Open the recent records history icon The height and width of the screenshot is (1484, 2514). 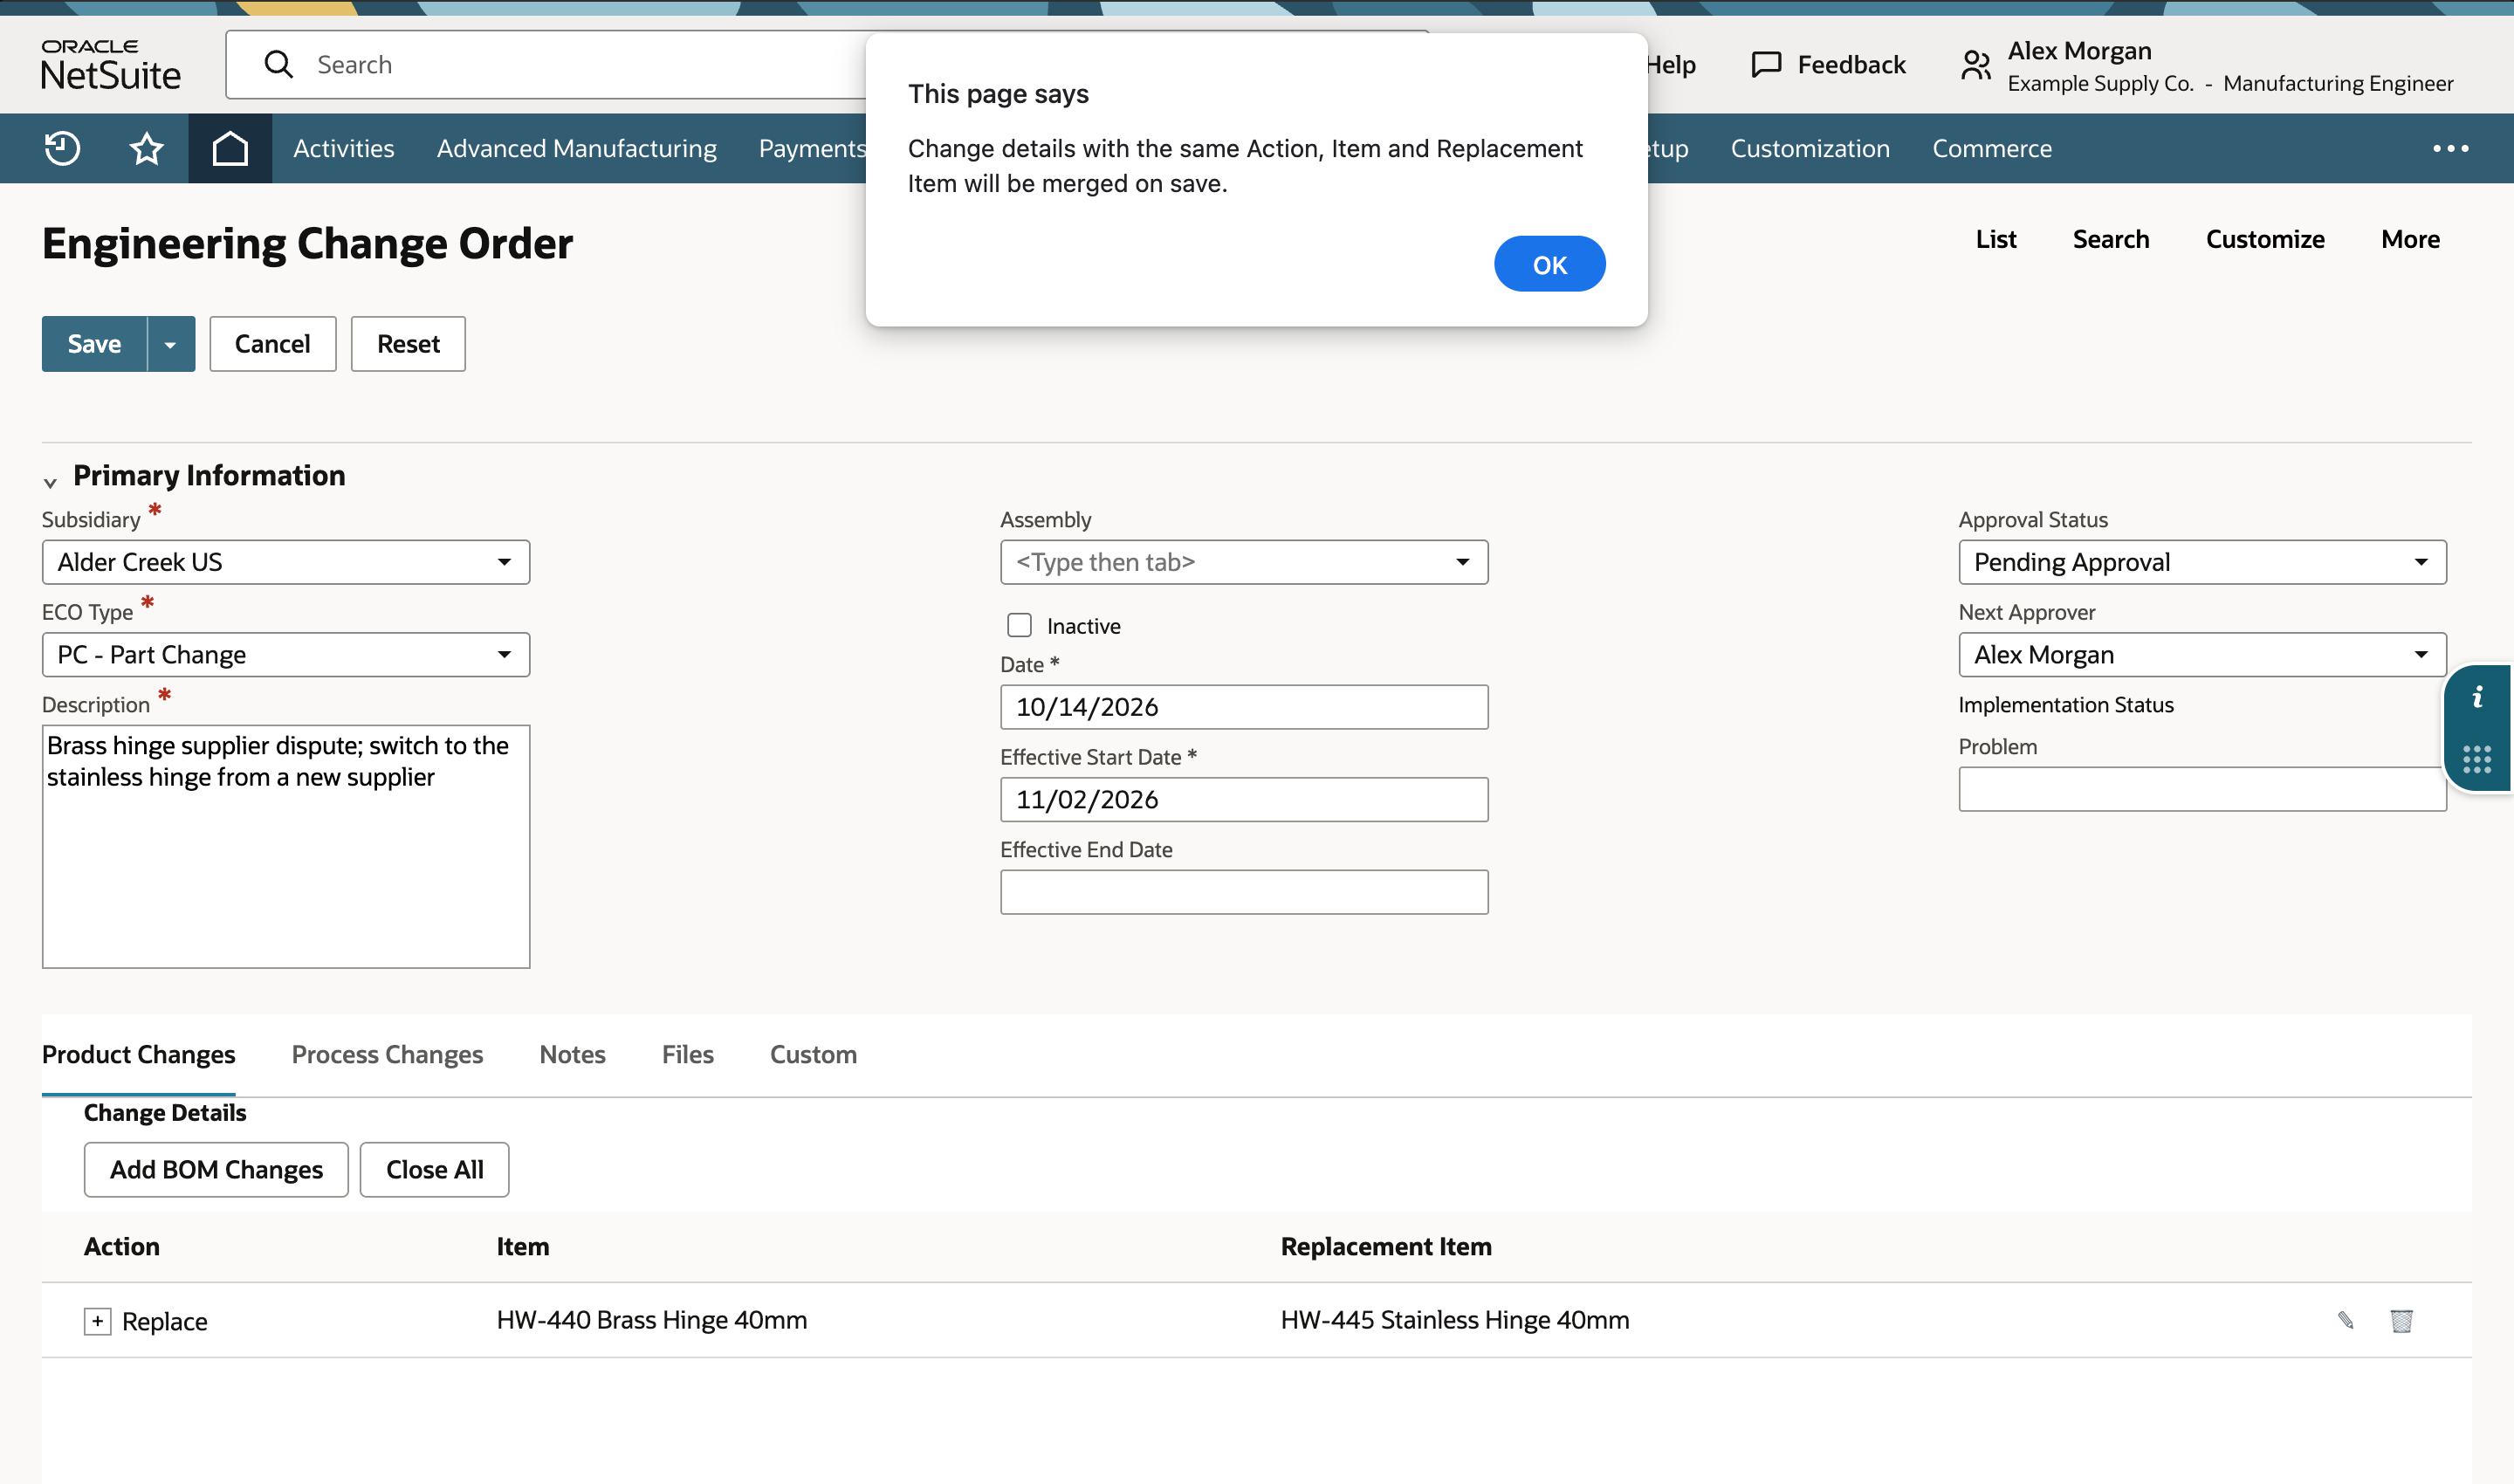[x=62, y=148]
